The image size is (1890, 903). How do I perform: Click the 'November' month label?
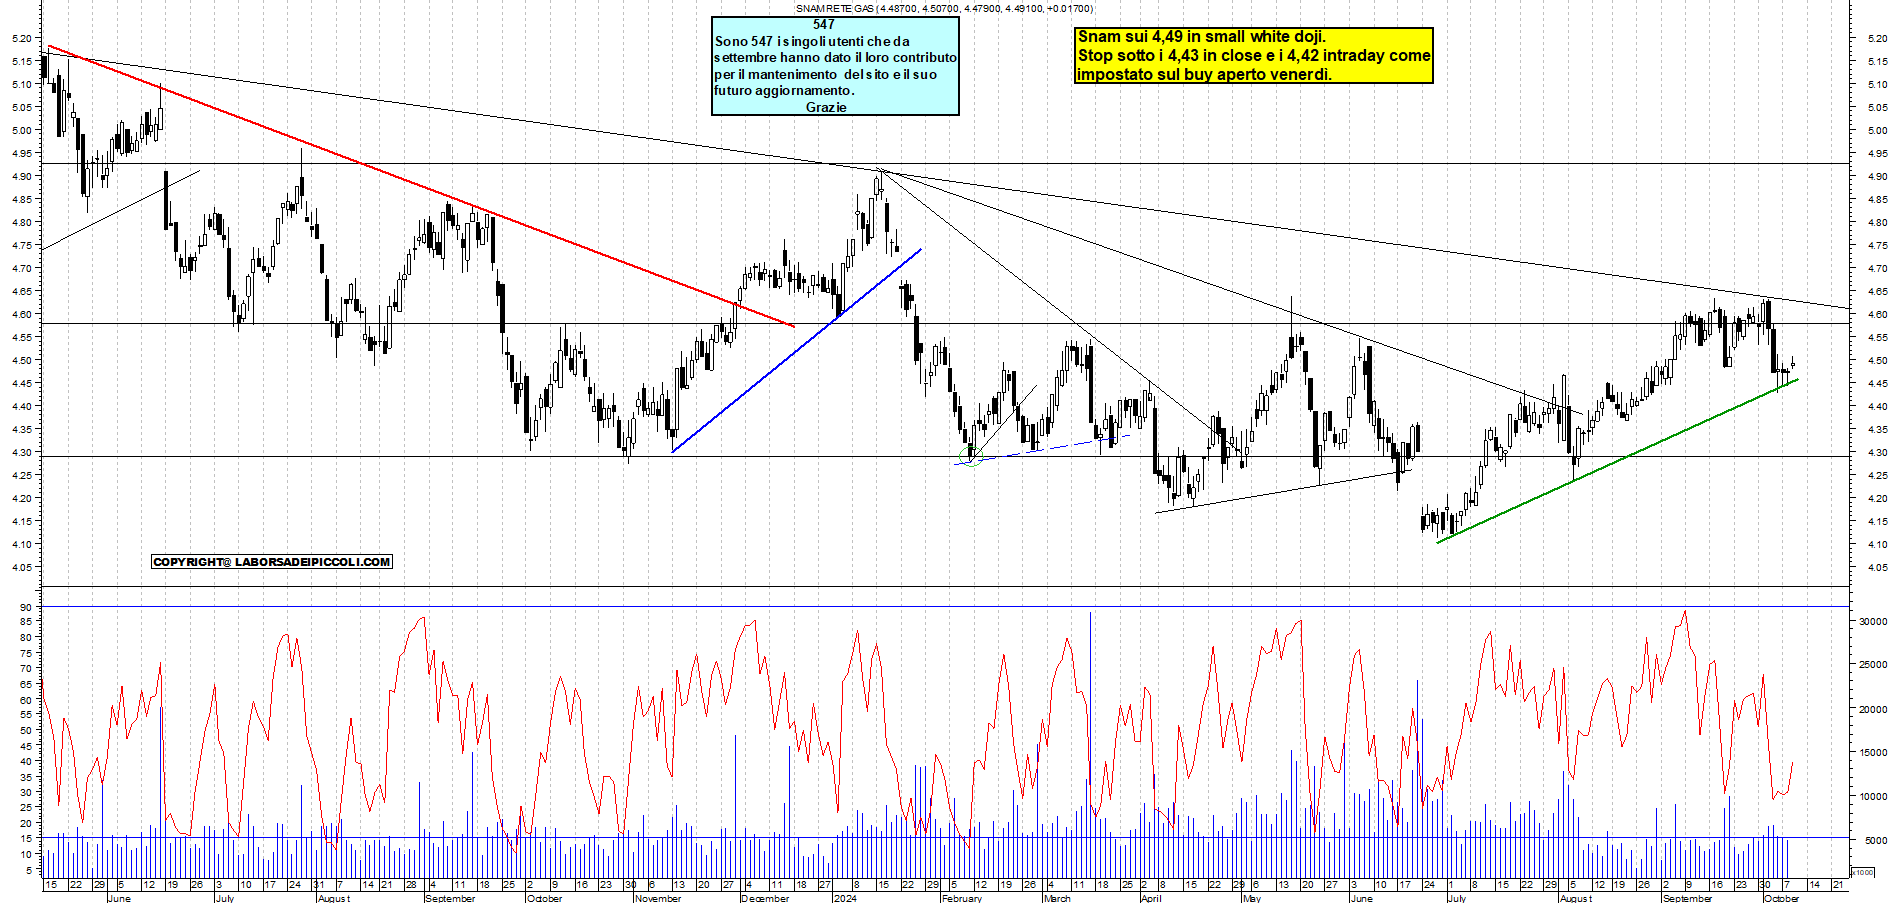[x=658, y=898]
